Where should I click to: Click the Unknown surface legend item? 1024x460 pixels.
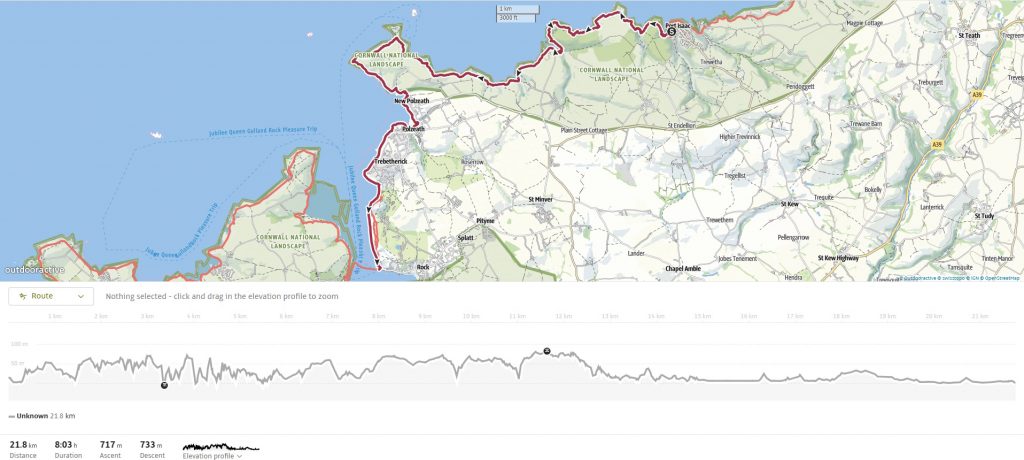tap(42, 415)
